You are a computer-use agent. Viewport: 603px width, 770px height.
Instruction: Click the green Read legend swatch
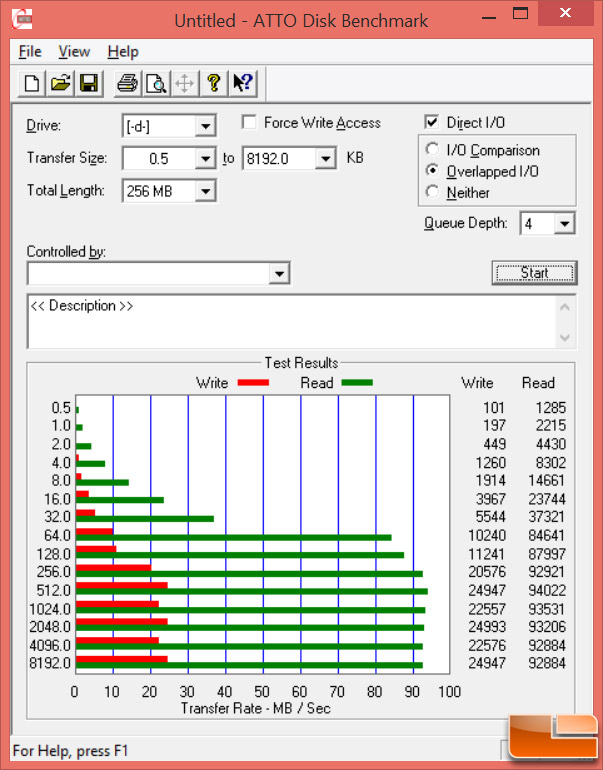pyautogui.click(x=357, y=383)
